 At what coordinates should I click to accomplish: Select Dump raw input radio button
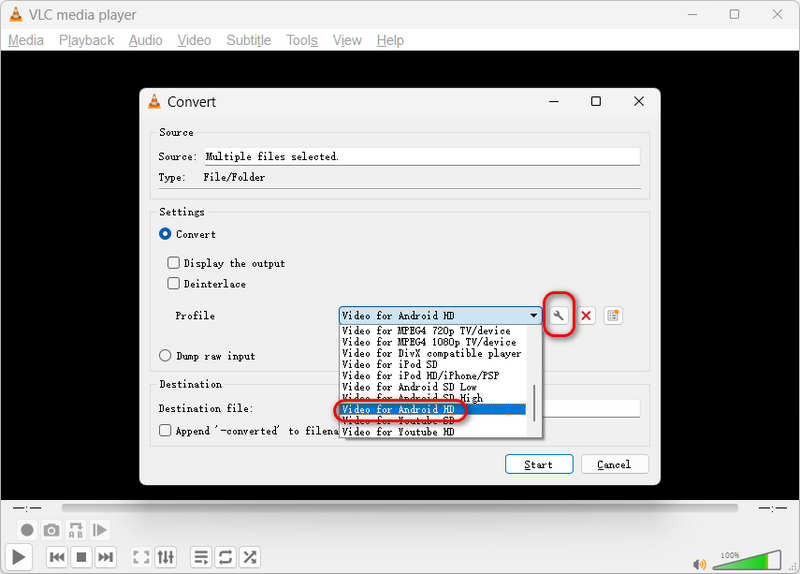pos(165,356)
